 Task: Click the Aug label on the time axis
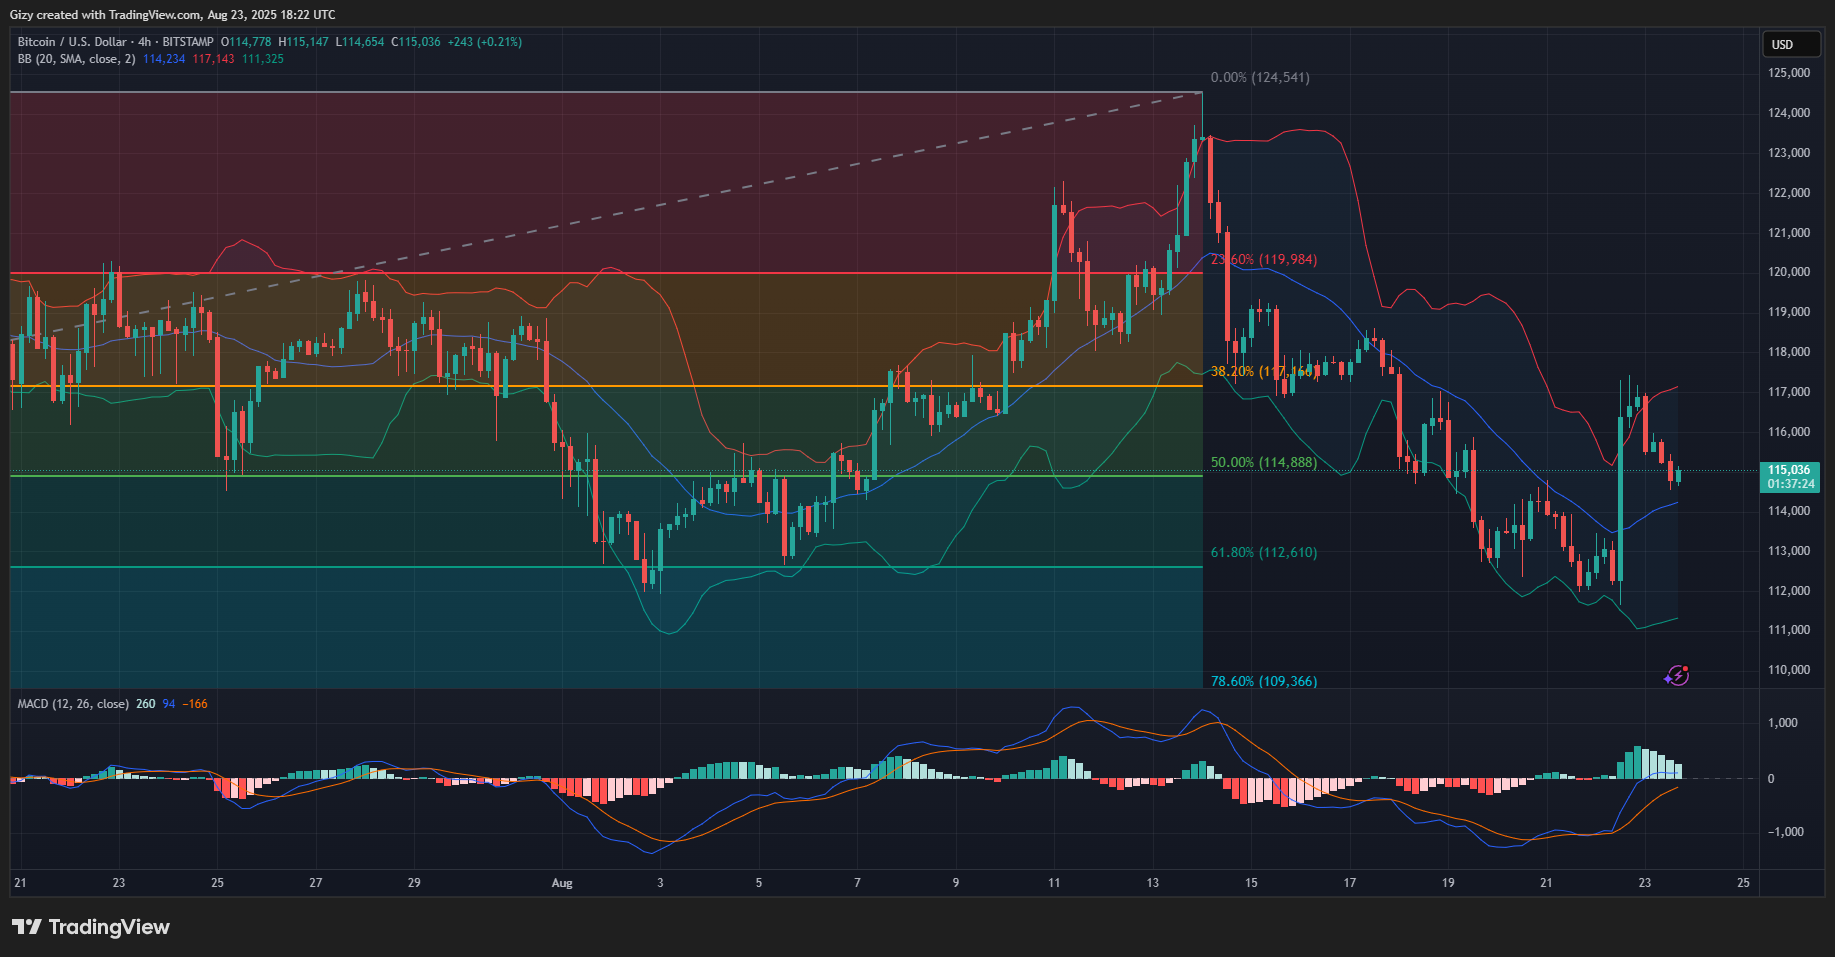click(562, 883)
